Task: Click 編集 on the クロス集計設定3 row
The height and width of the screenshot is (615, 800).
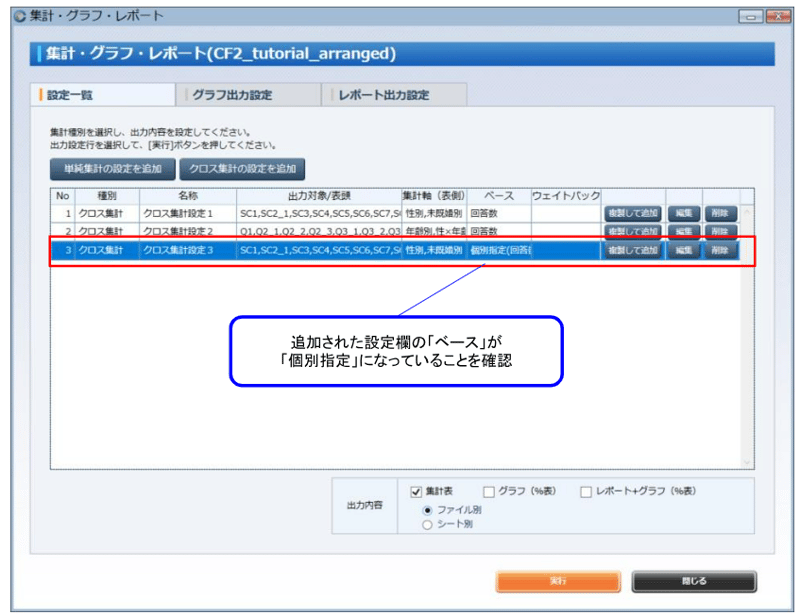Action: coord(685,247)
